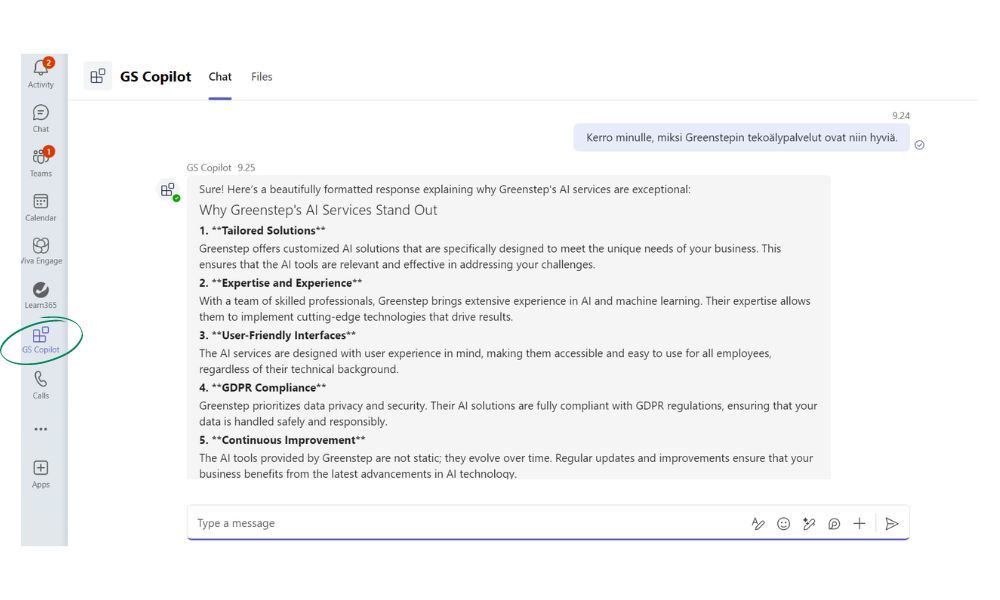
Task: Select the Chat tab
Action: (220, 77)
